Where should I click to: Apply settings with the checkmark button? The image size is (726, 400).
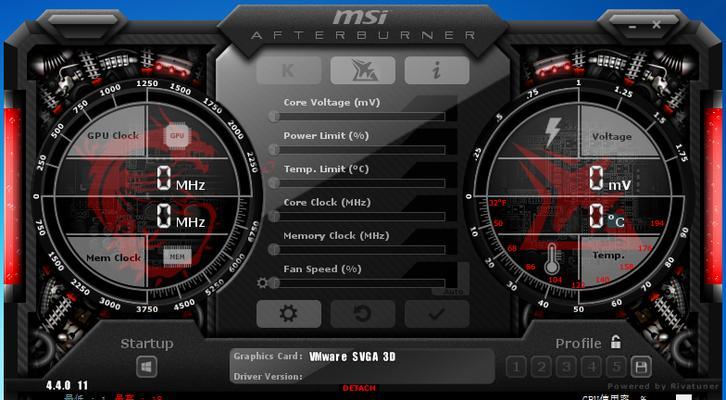pos(437,314)
